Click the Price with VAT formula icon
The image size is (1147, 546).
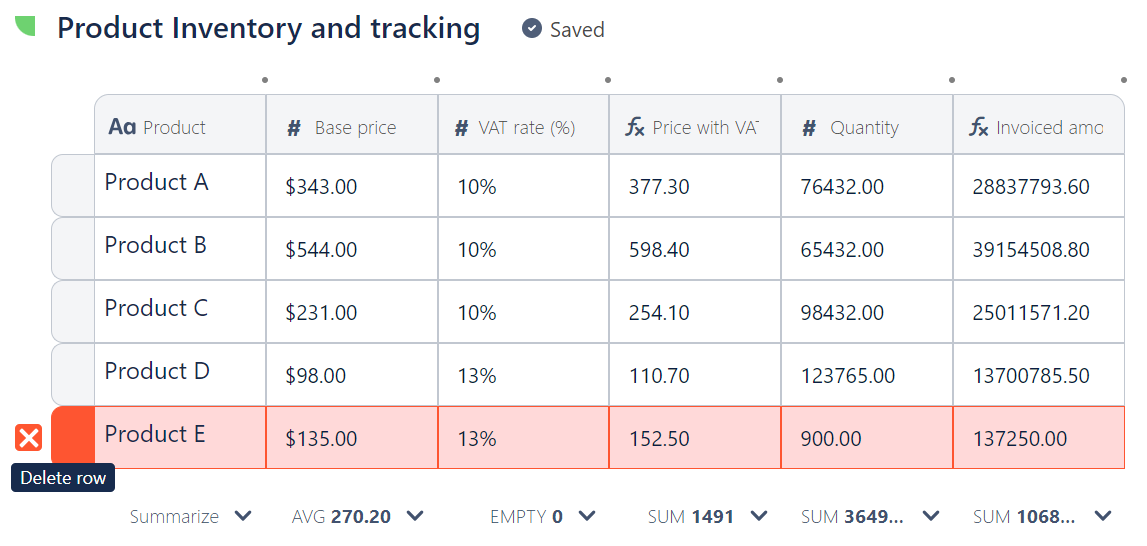(x=635, y=127)
